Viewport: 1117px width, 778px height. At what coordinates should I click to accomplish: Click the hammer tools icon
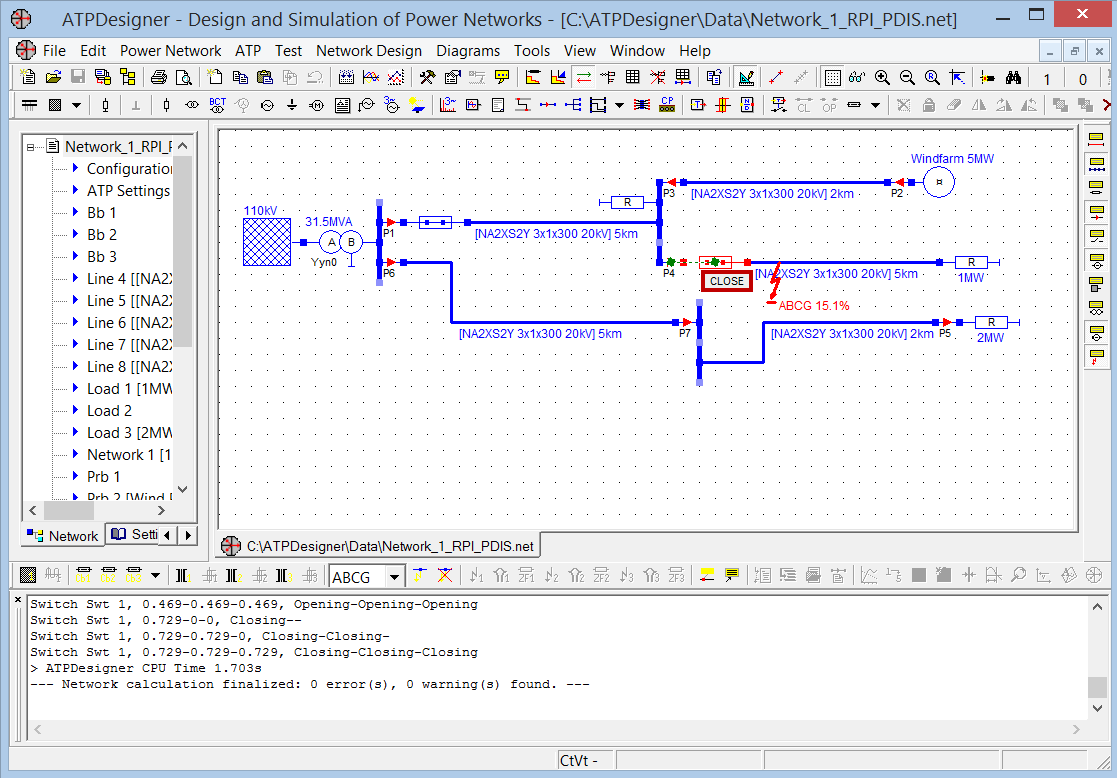click(427, 77)
